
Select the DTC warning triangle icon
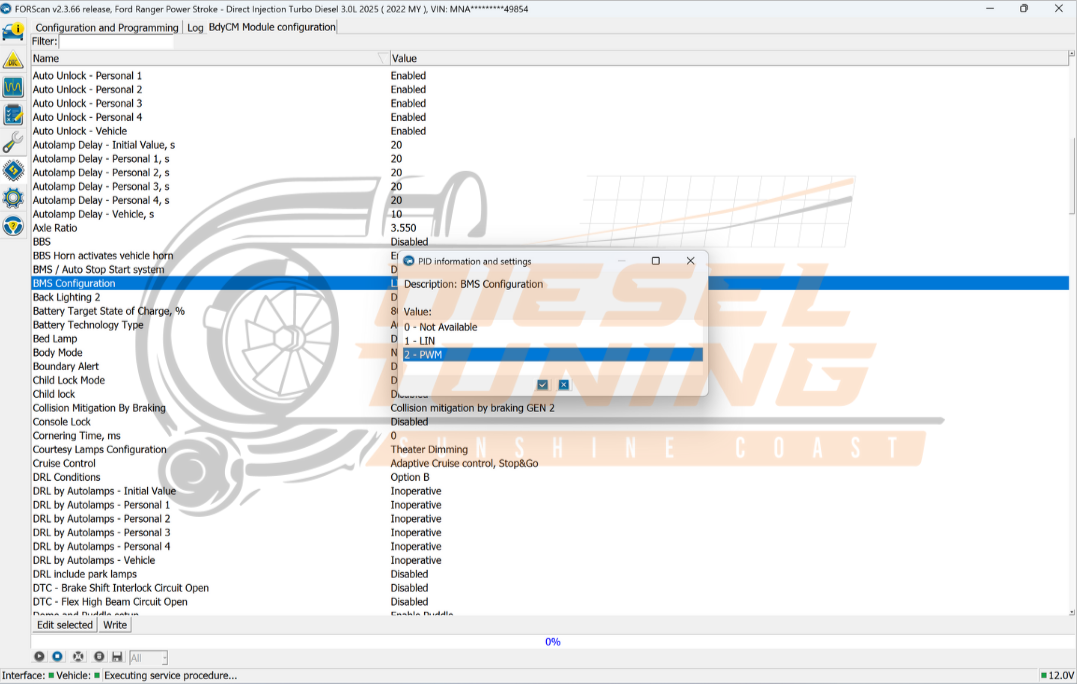pos(13,59)
